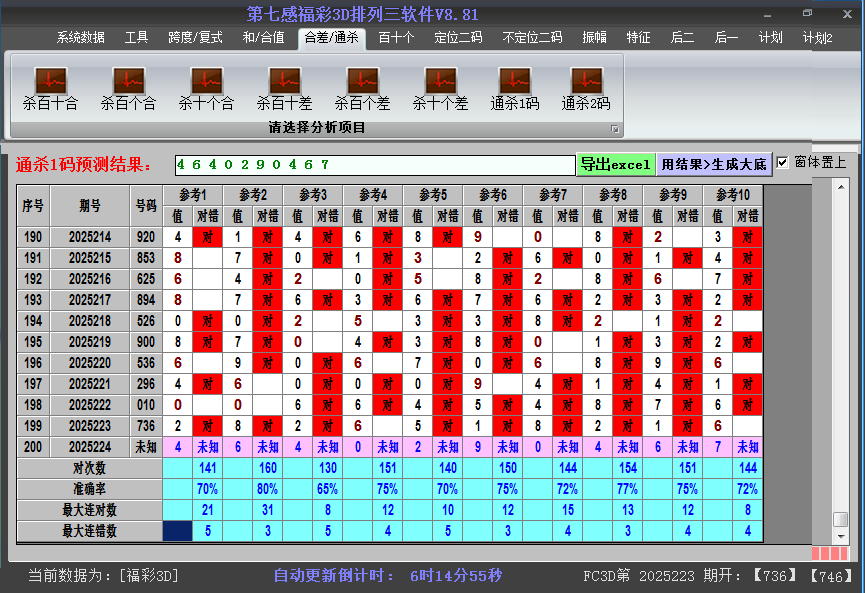
Task: Select the row with 期号 2025214
Action: [x=390, y=237]
